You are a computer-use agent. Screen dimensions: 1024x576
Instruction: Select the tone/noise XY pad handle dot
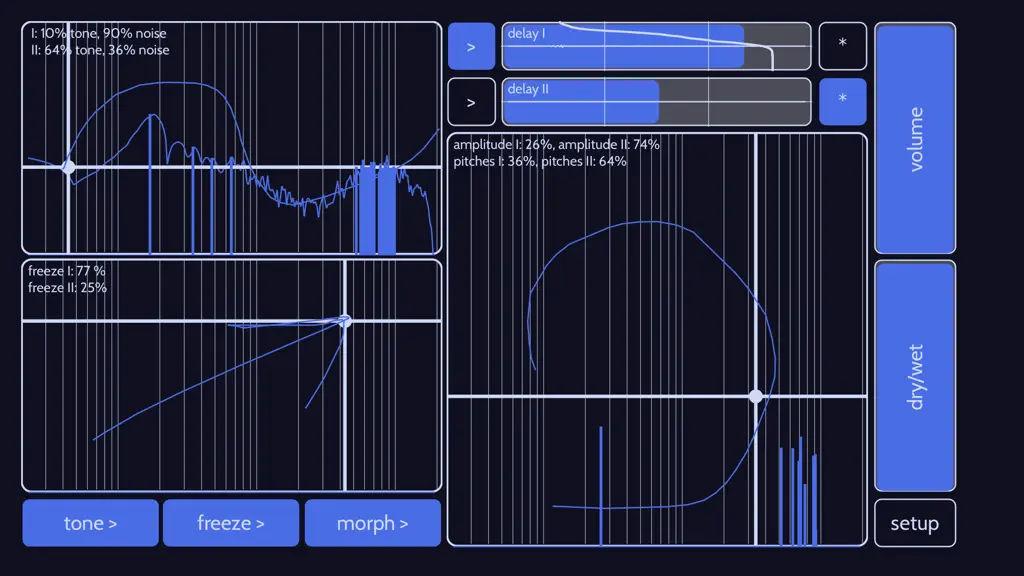pos(68,167)
